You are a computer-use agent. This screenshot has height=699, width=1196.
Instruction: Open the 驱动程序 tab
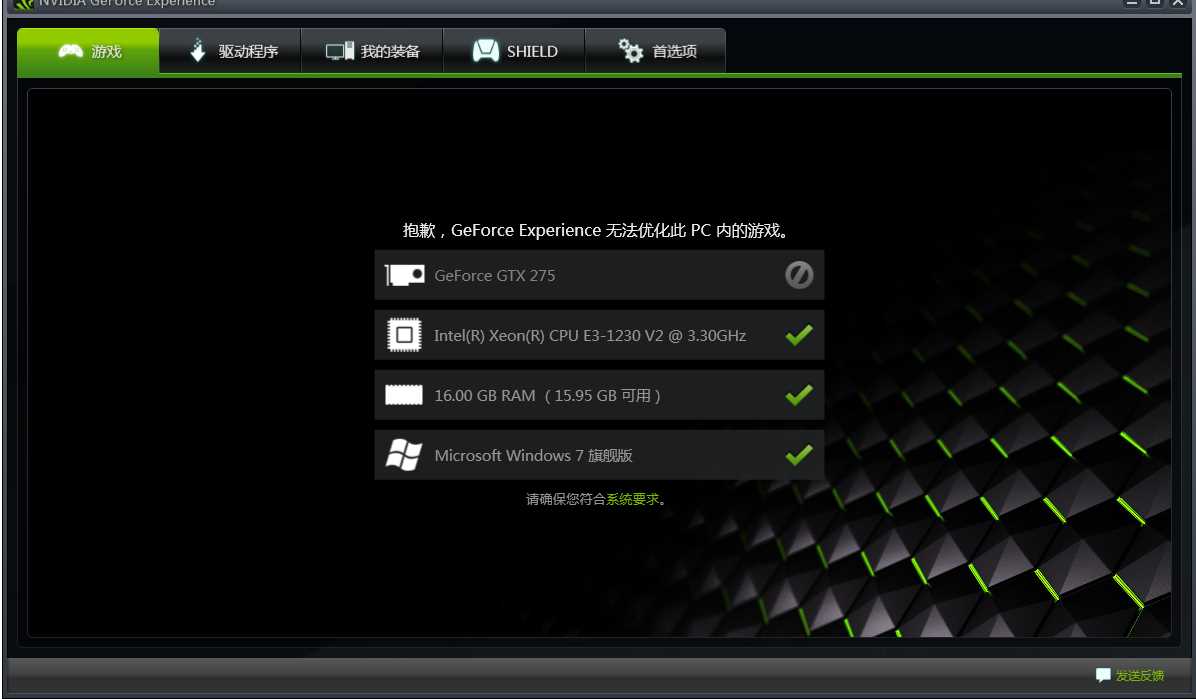[x=230, y=51]
